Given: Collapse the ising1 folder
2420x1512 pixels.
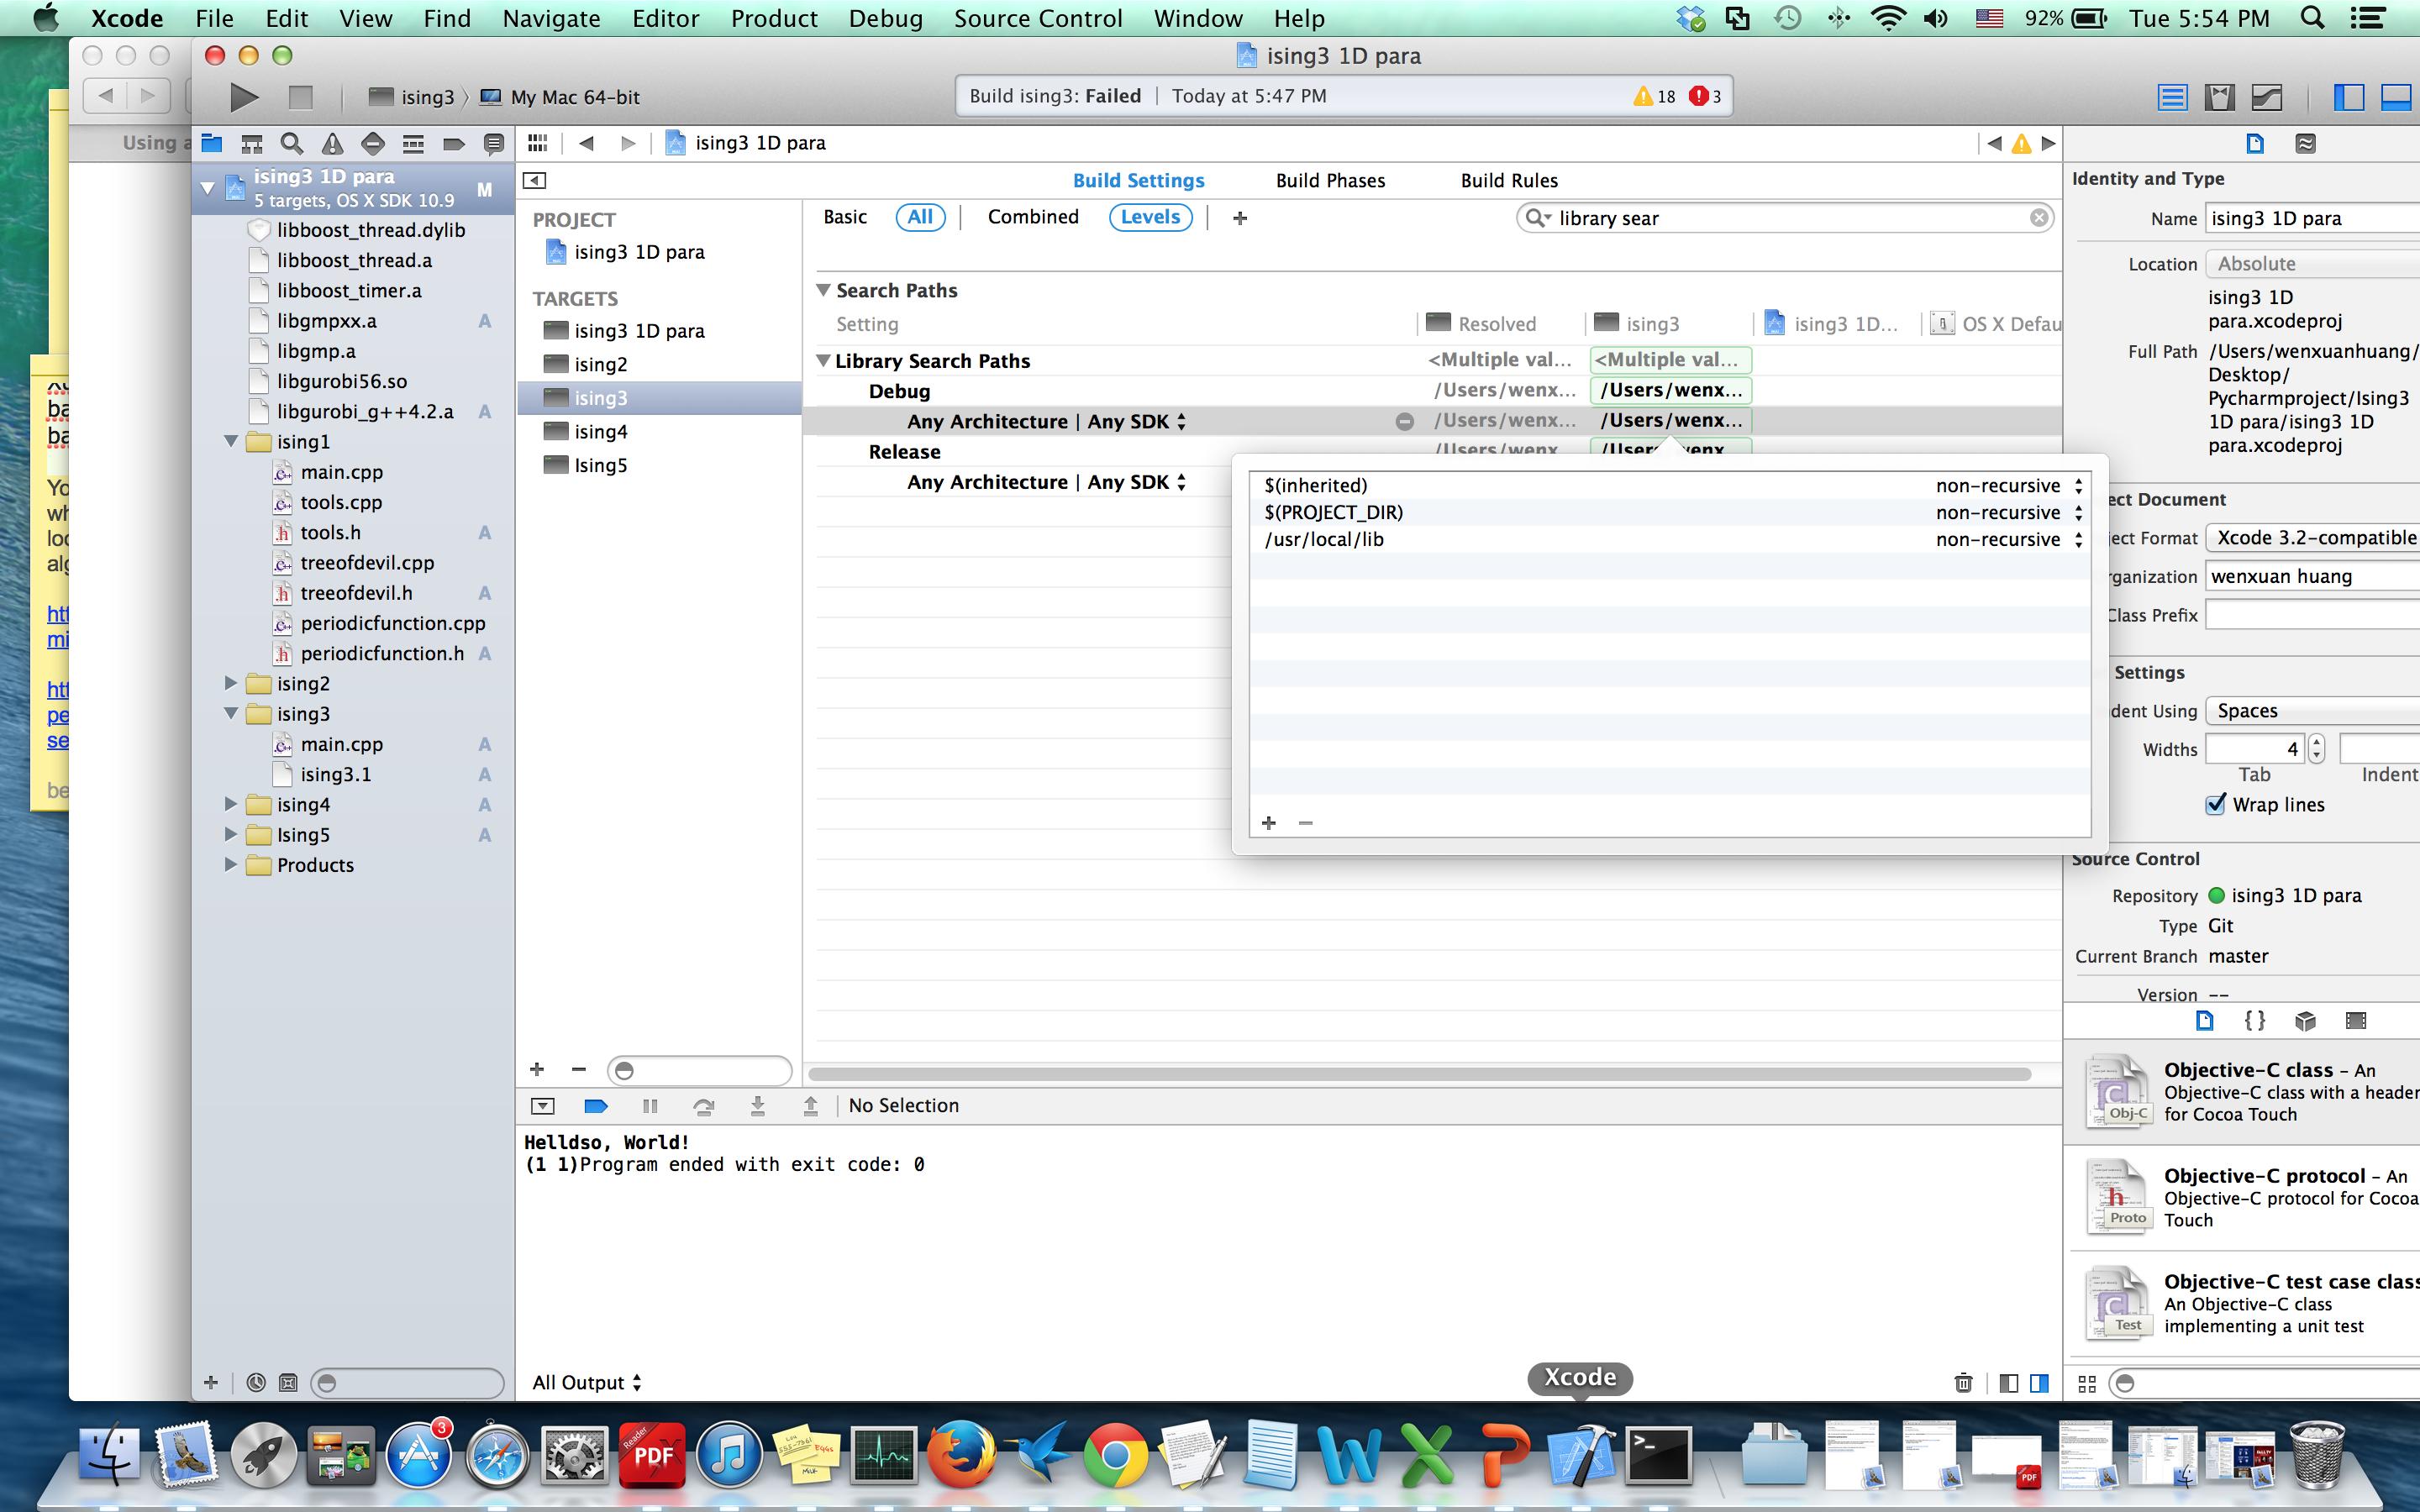Looking at the screenshot, I should (231, 441).
